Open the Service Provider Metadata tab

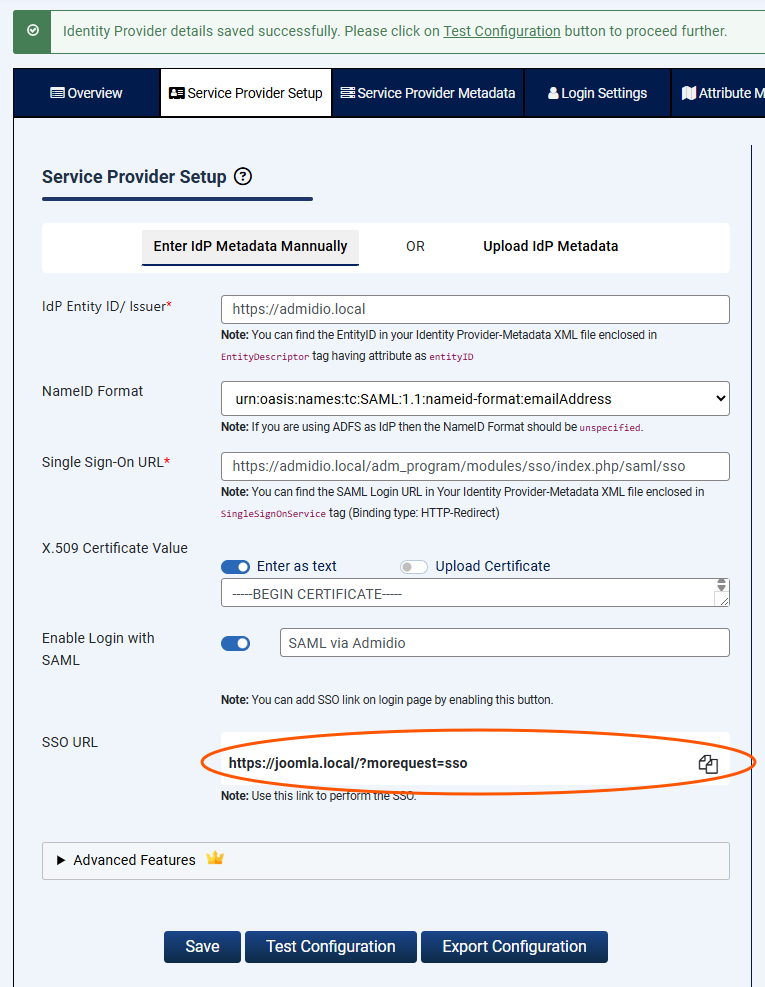click(x=428, y=93)
